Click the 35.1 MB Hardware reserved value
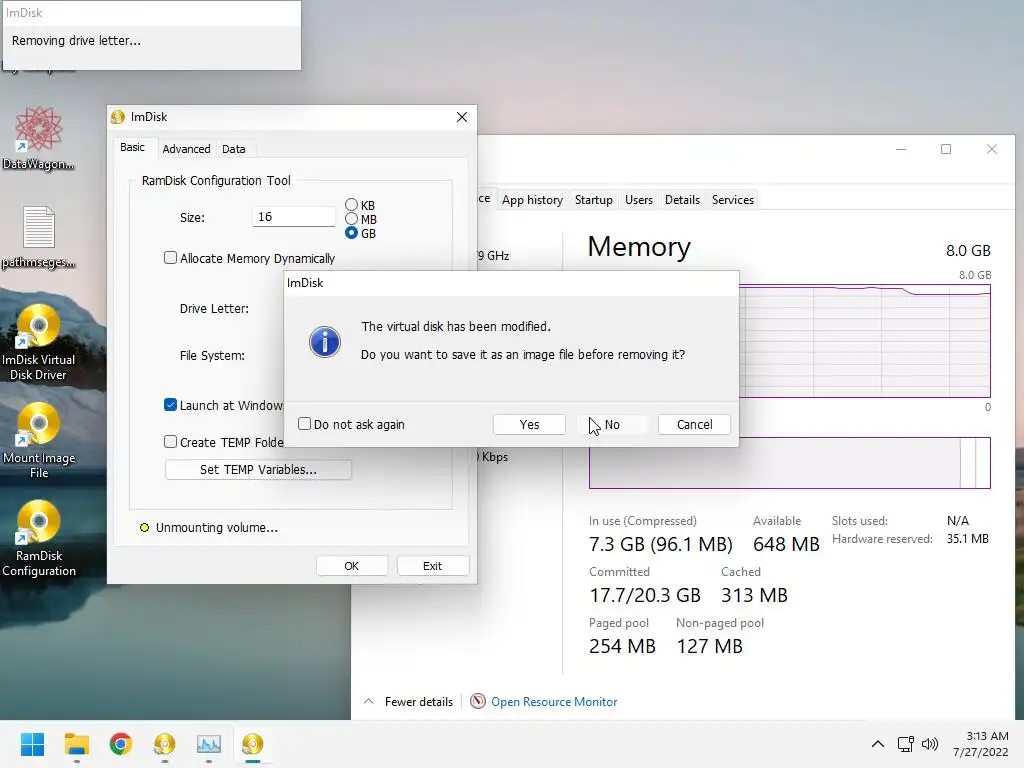The height and width of the screenshot is (768, 1024). pos(968,539)
